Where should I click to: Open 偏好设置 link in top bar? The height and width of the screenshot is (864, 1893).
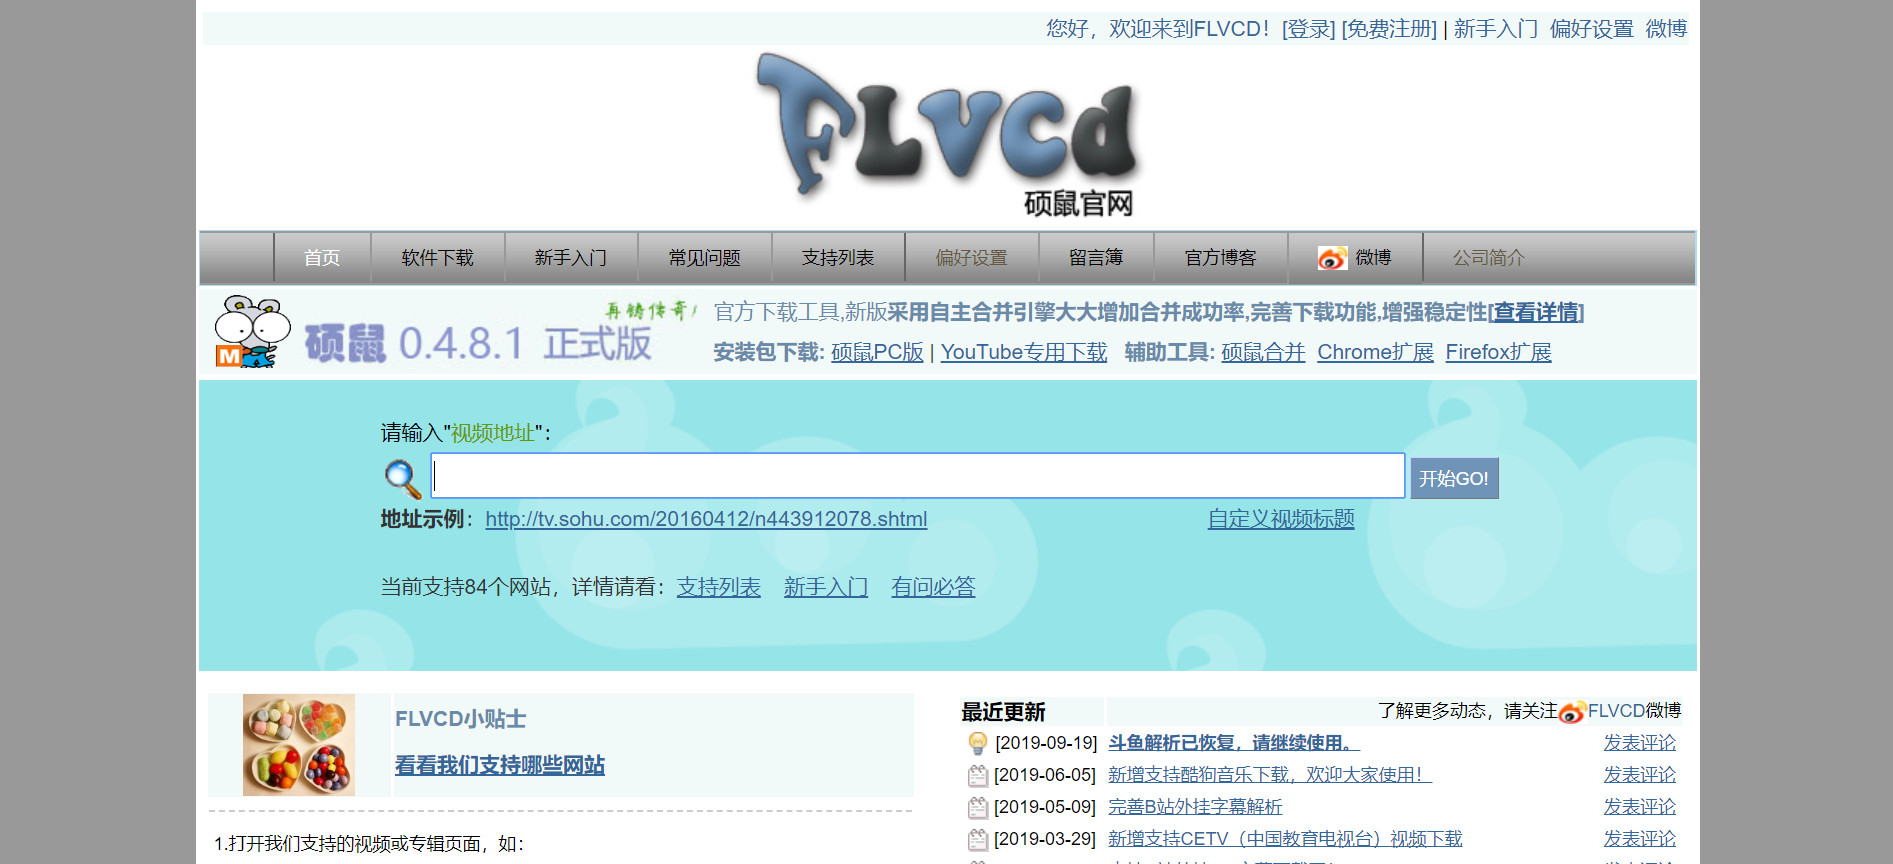pos(1592,29)
